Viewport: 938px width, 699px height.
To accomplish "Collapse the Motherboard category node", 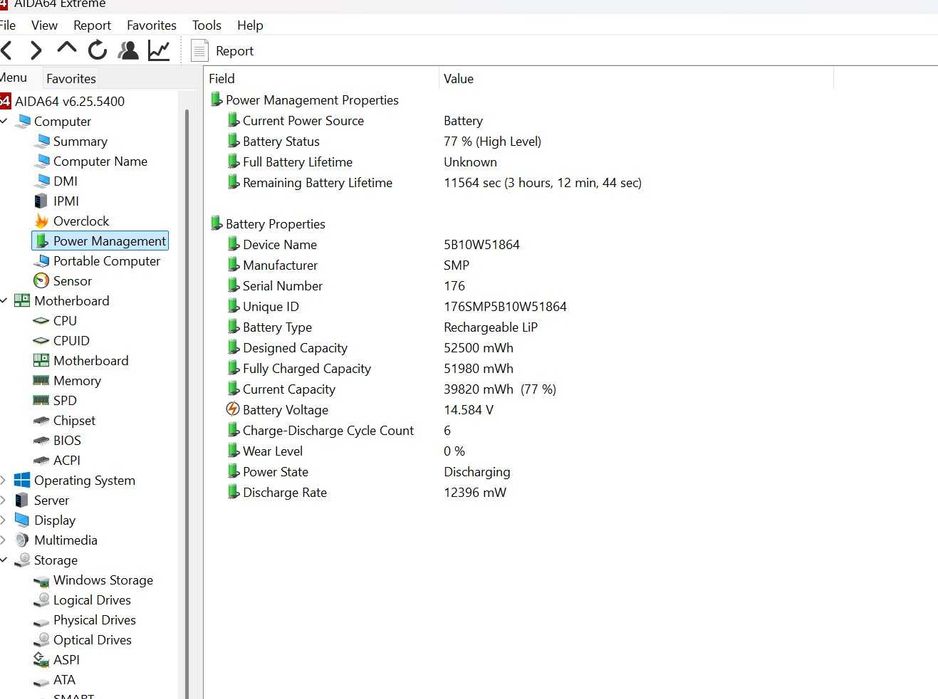I will pyautogui.click(x=4, y=300).
